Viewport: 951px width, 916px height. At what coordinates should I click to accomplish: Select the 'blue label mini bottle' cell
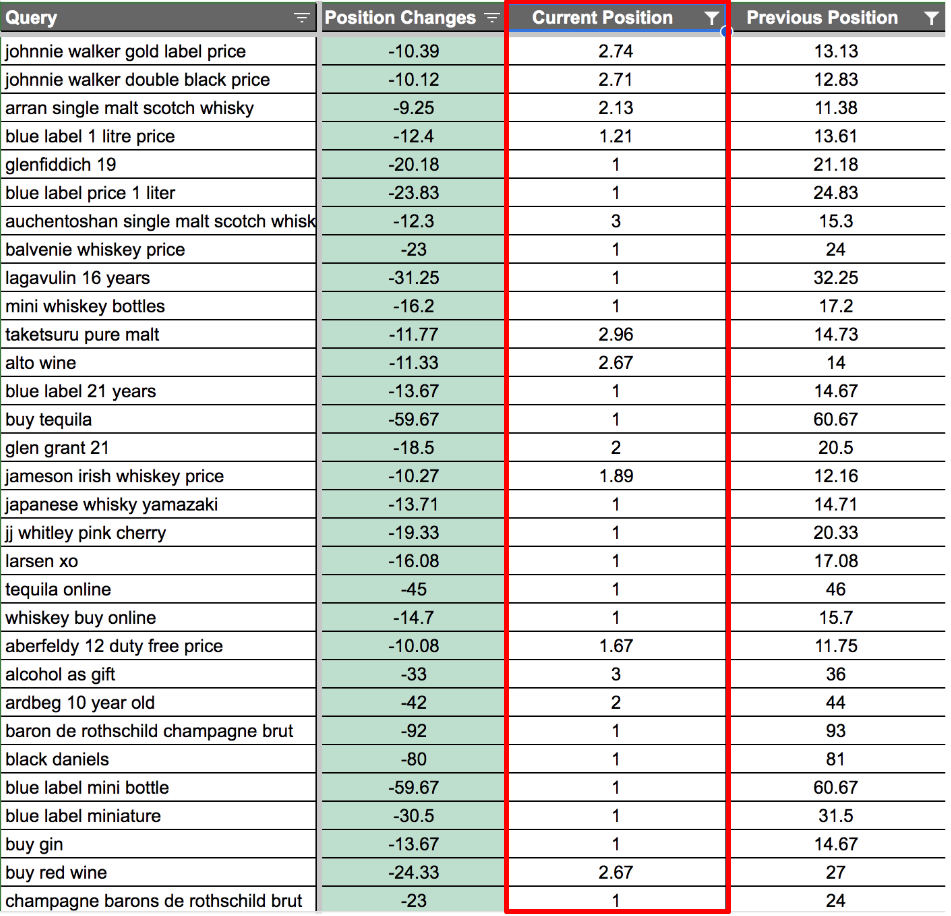coord(159,787)
